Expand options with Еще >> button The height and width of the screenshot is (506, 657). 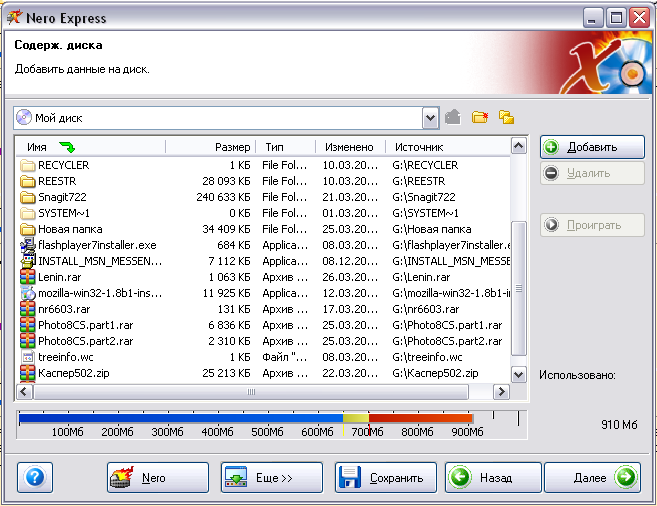272,478
